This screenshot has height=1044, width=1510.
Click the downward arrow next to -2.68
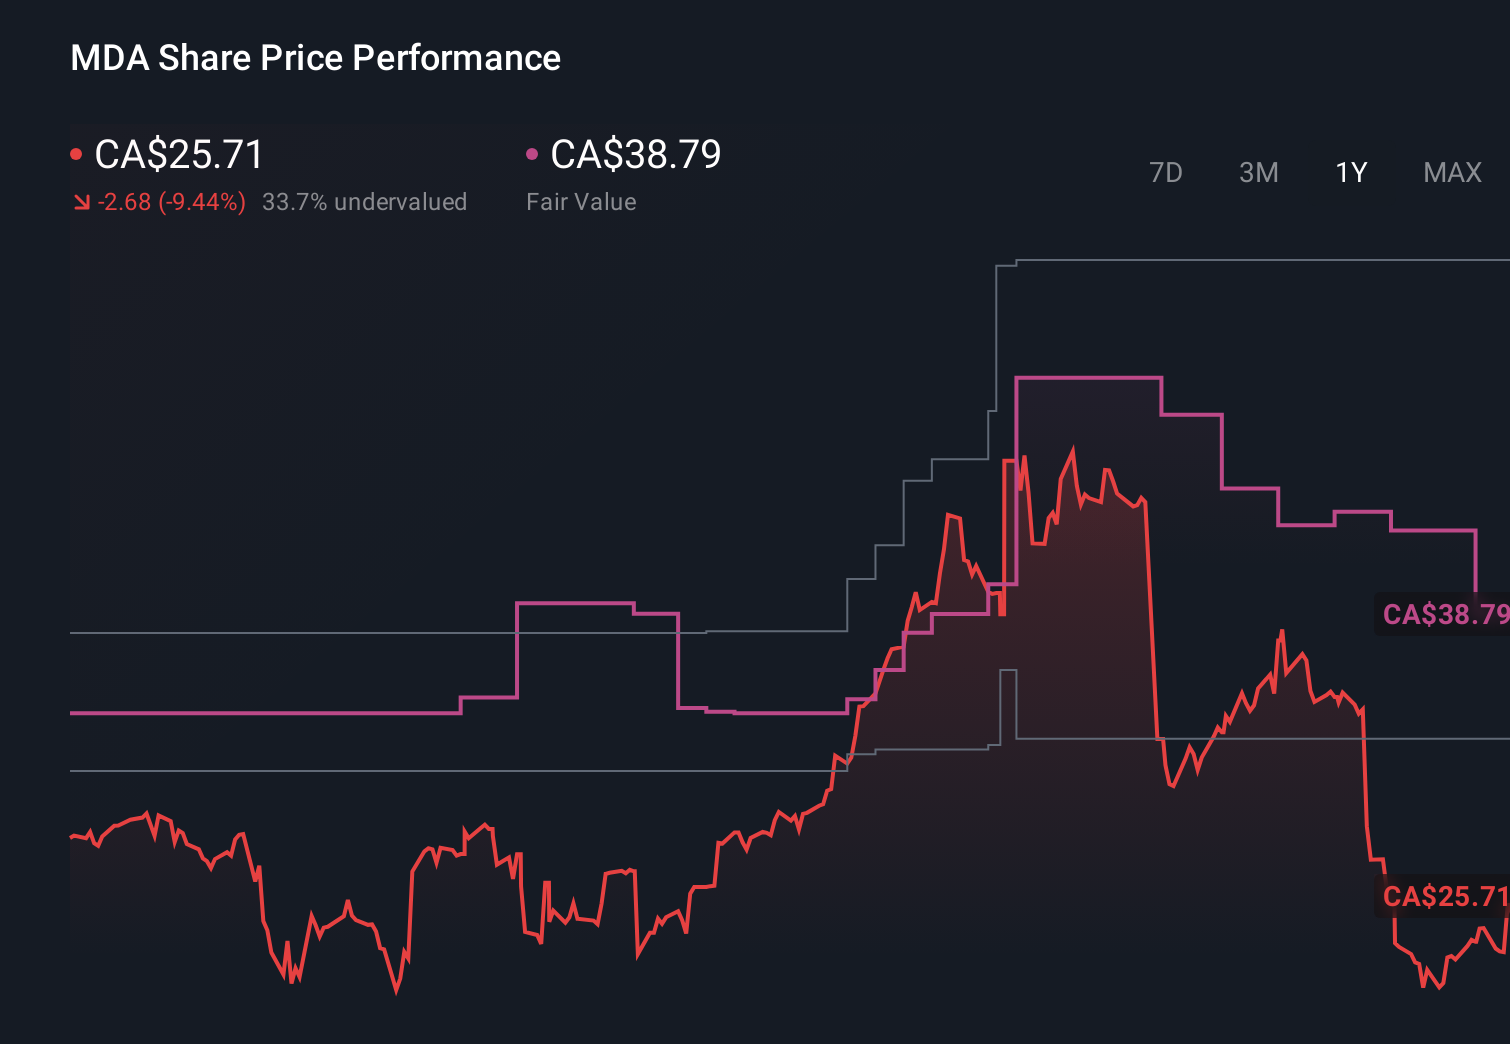tap(82, 201)
